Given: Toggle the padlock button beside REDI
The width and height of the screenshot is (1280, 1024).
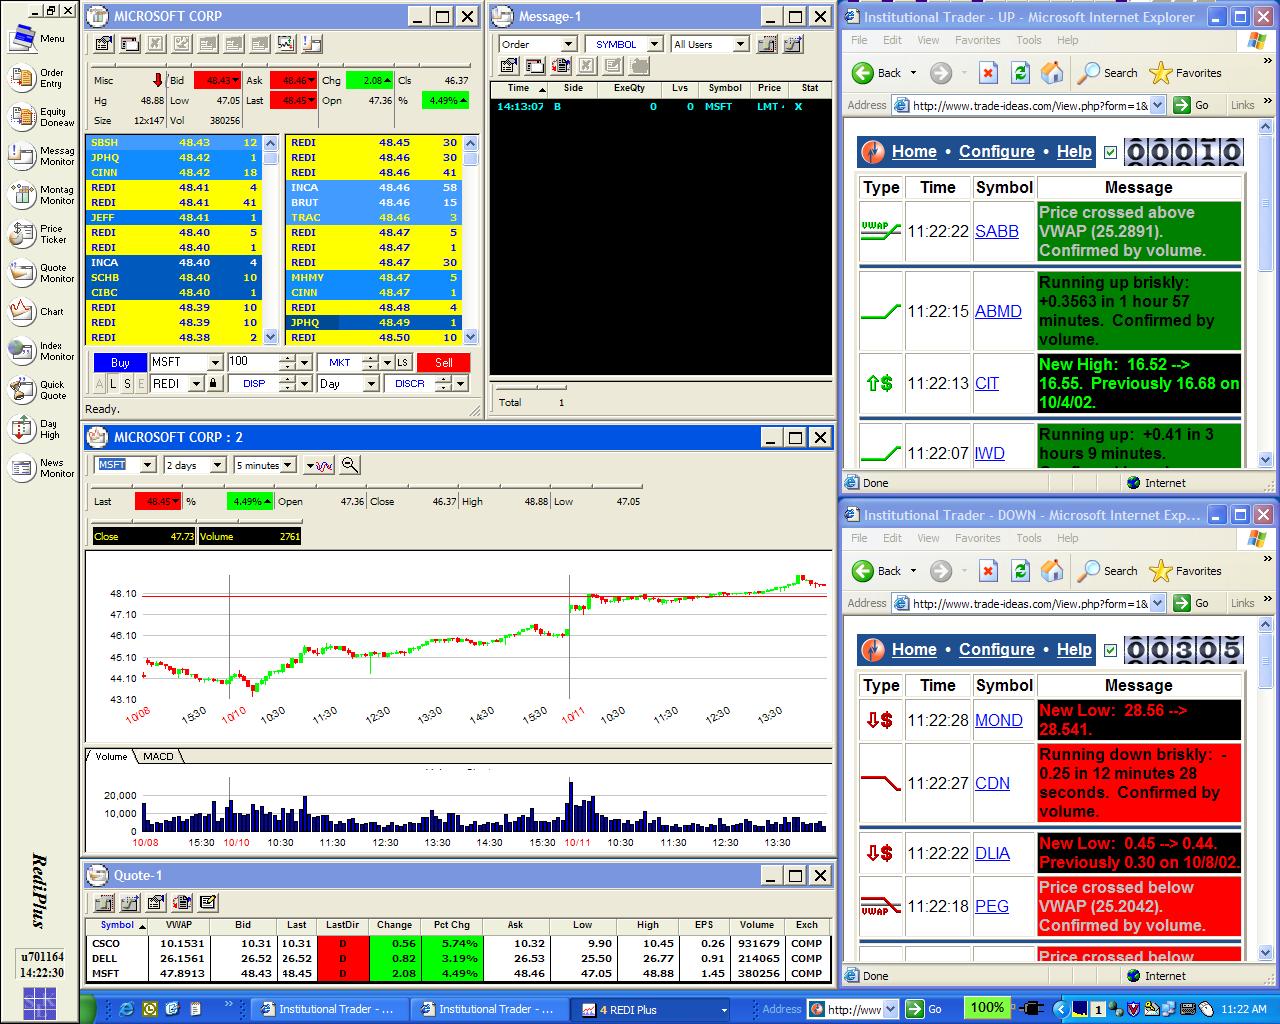Looking at the screenshot, I should pos(213,384).
